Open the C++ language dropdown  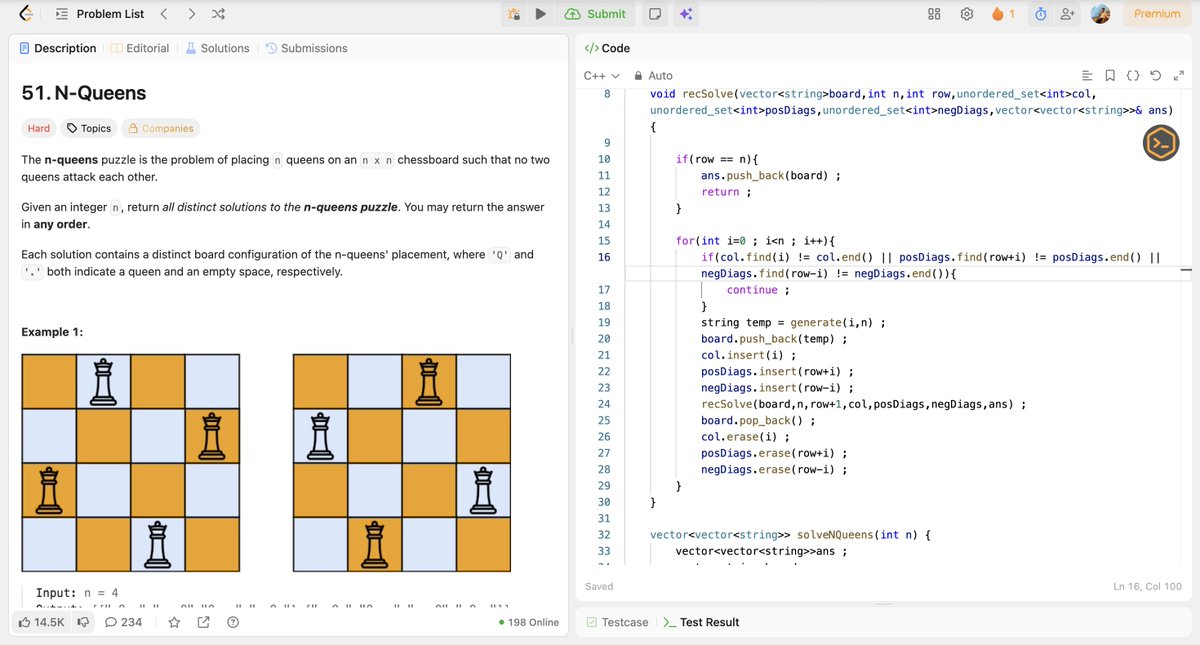[x=601, y=76]
